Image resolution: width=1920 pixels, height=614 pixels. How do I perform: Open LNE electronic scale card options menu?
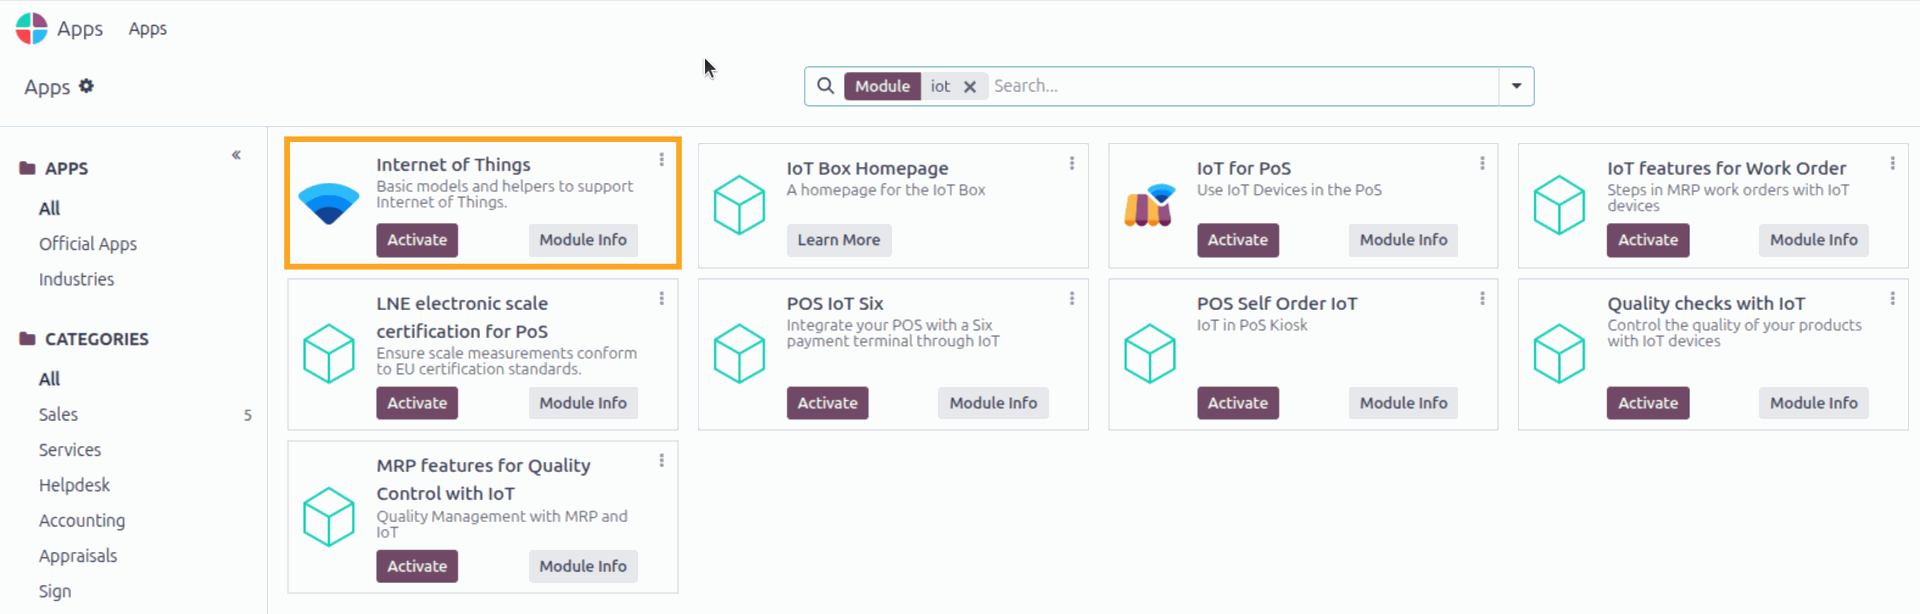pyautogui.click(x=661, y=298)
